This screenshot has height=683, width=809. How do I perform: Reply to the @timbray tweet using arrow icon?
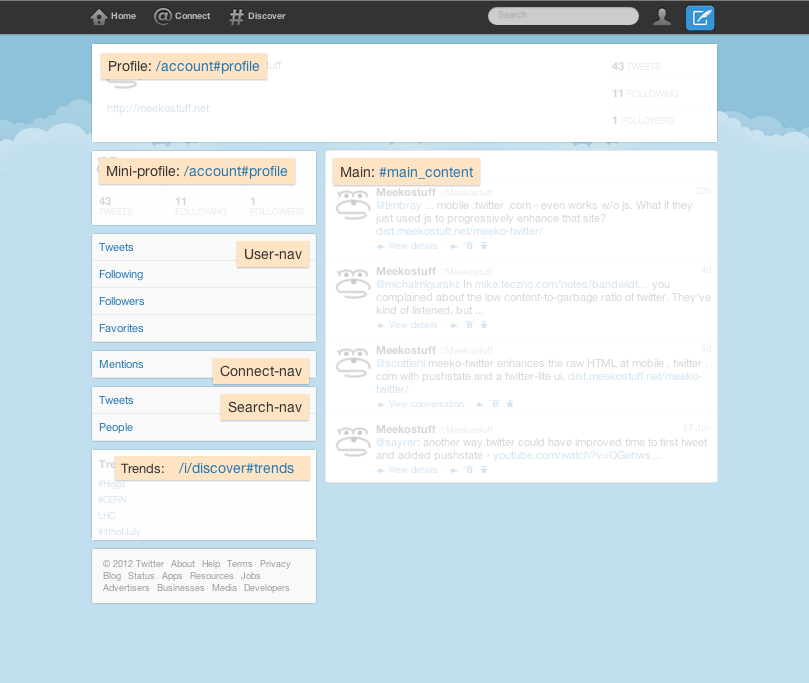pyautogui.click(x=454, y=245)
